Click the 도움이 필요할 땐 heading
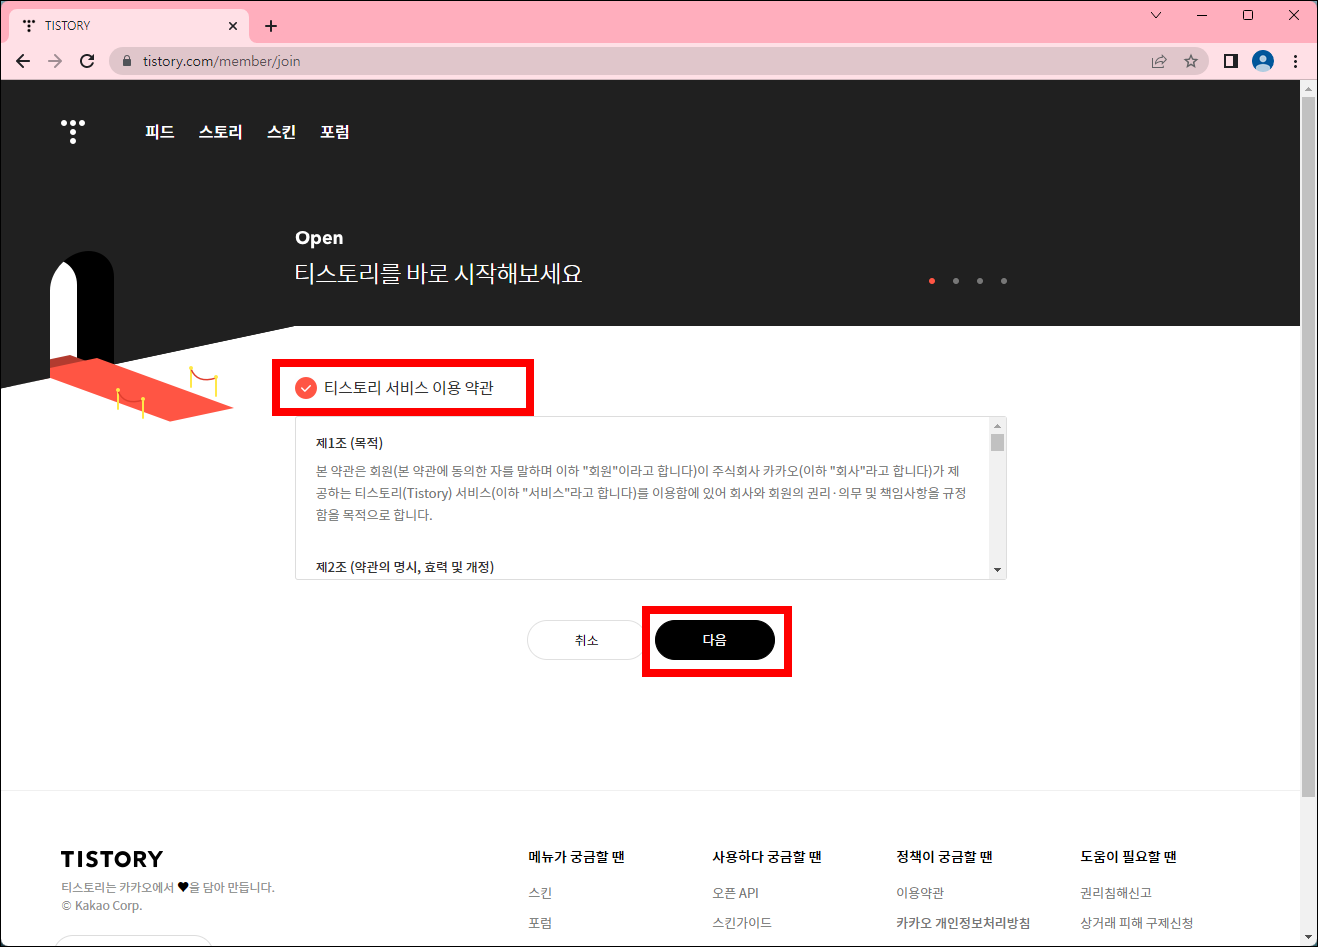Screen dimensions: 1318x947 click(x=1128, y=857)
